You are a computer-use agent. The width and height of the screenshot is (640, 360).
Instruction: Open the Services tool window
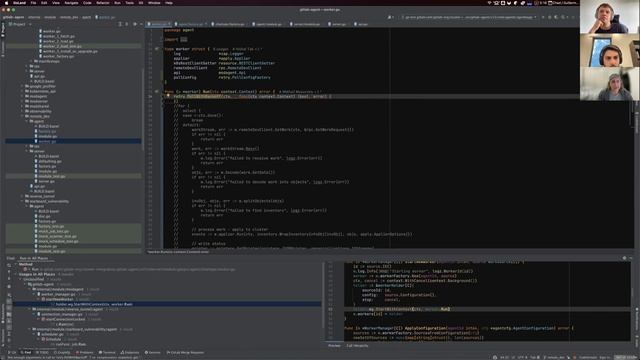(153, 353)
